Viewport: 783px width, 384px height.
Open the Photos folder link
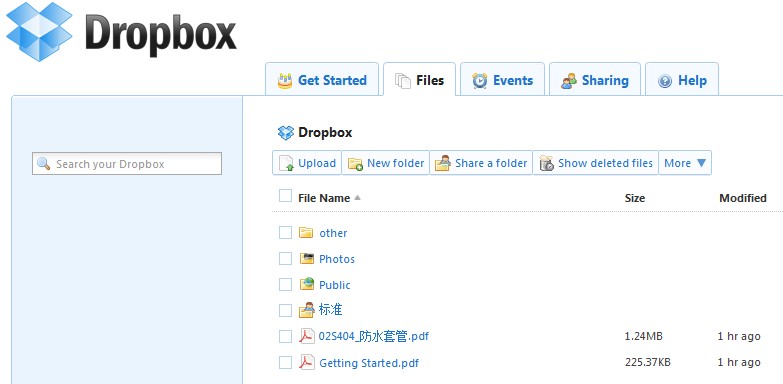(337, 259)
